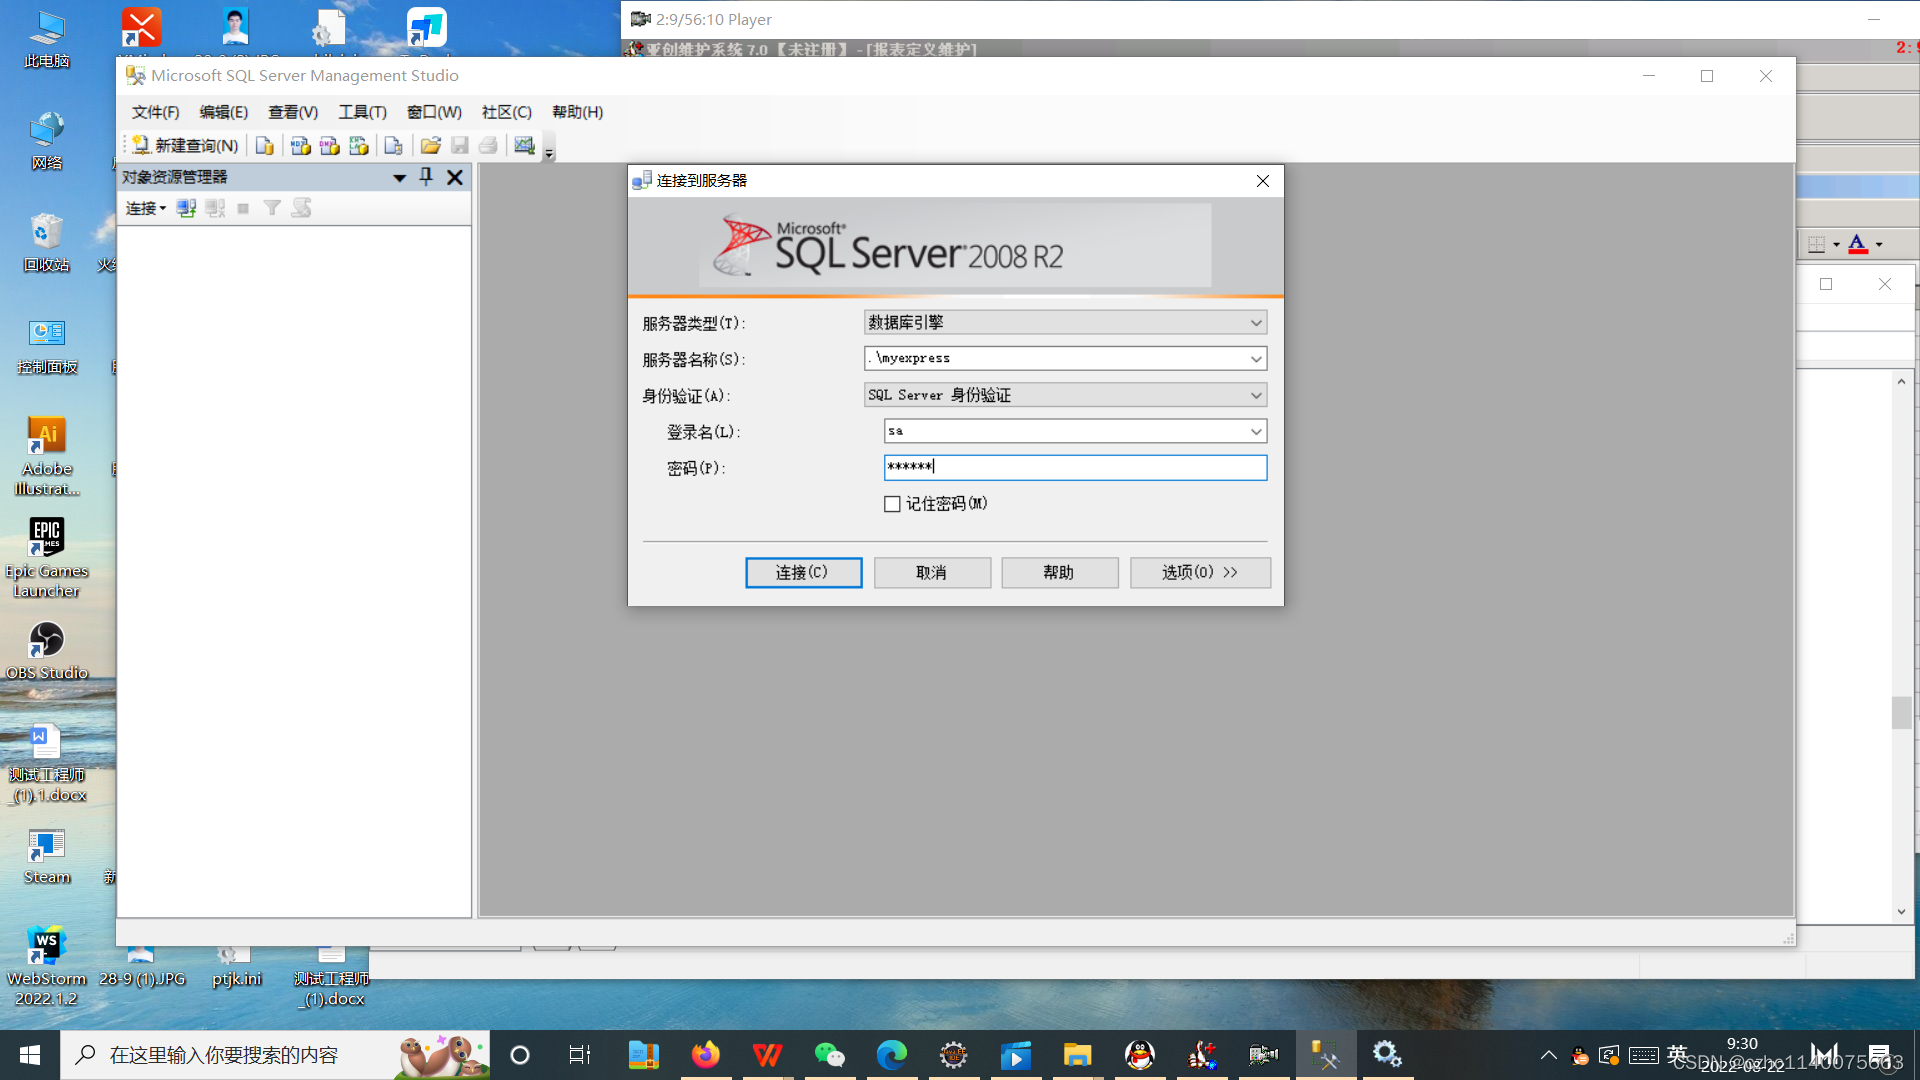Open Control Panel (控制面板) desktop icon
Screen dimensions: 1920x1080
47,346
